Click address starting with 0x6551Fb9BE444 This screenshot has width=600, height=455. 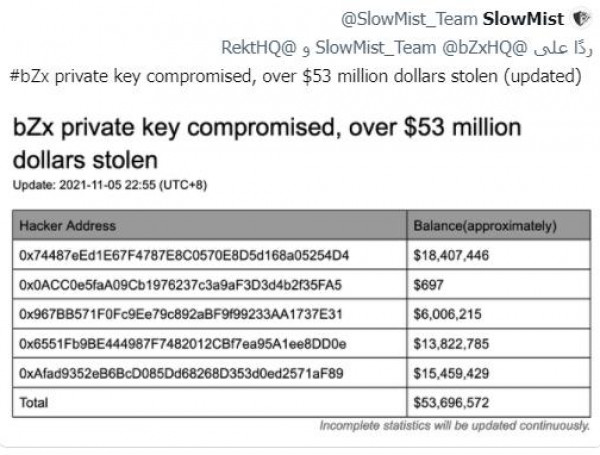(183, 344)
